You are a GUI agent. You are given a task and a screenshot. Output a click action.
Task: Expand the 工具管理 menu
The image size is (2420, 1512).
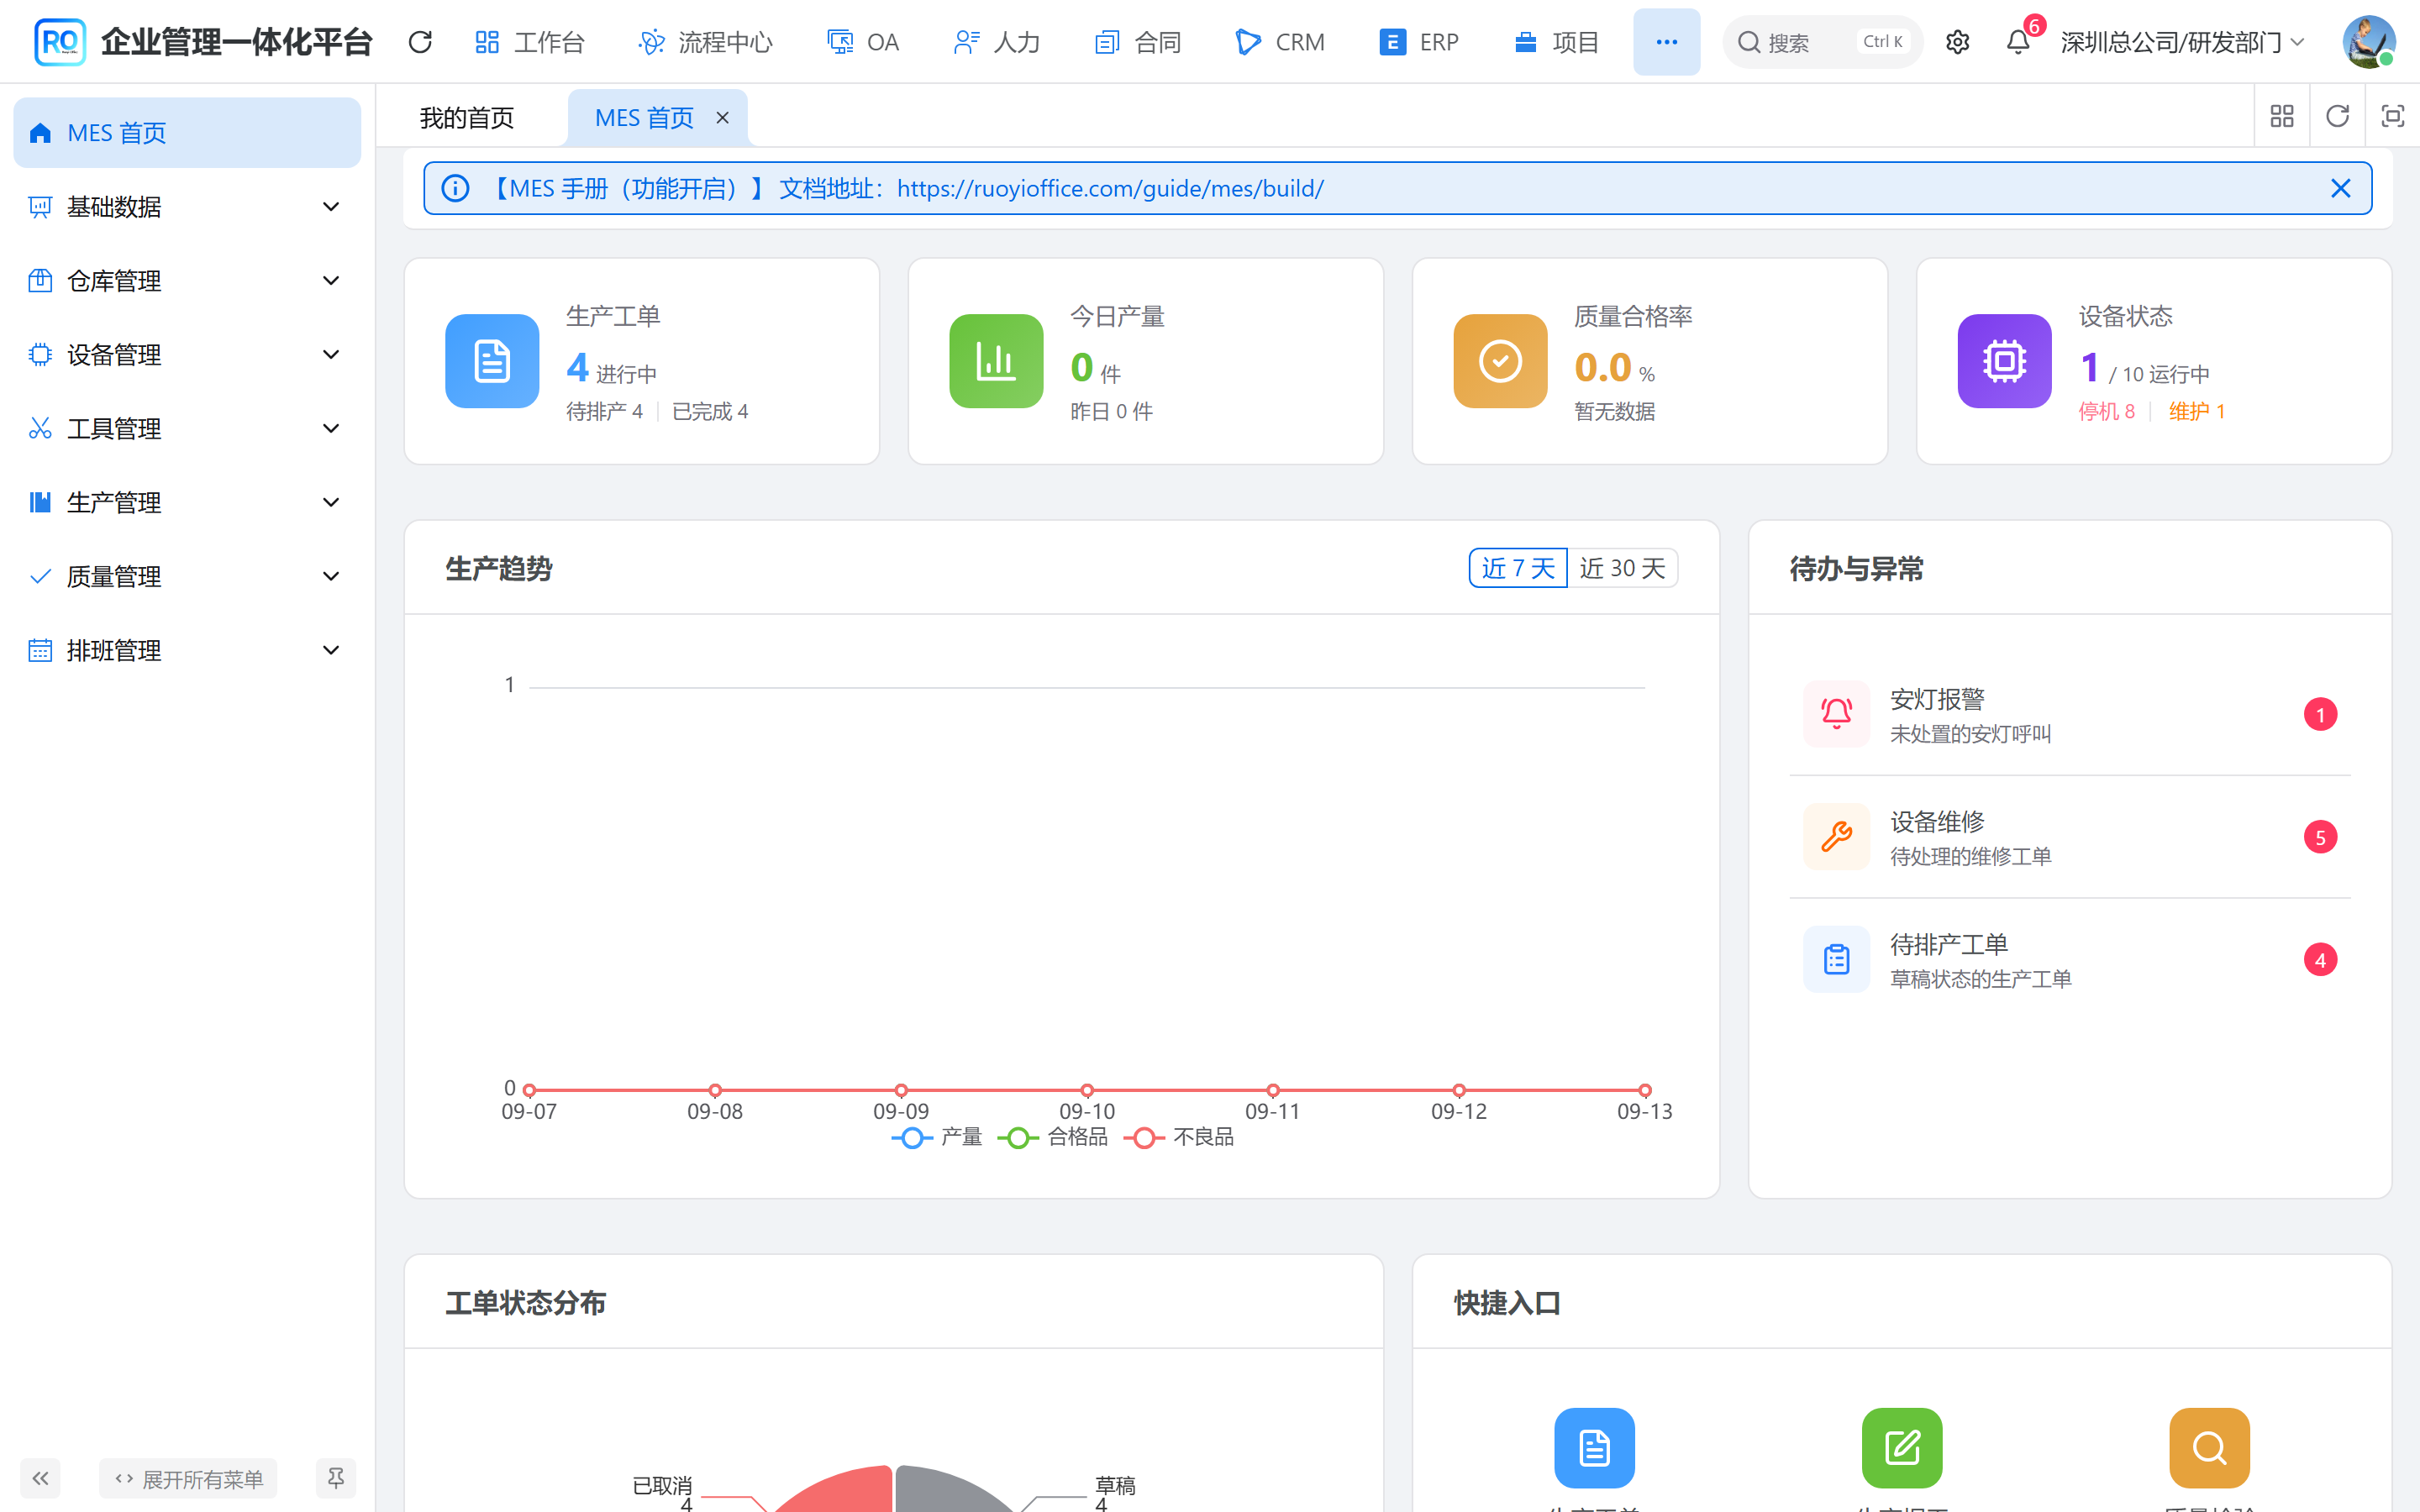click(187, 429)
